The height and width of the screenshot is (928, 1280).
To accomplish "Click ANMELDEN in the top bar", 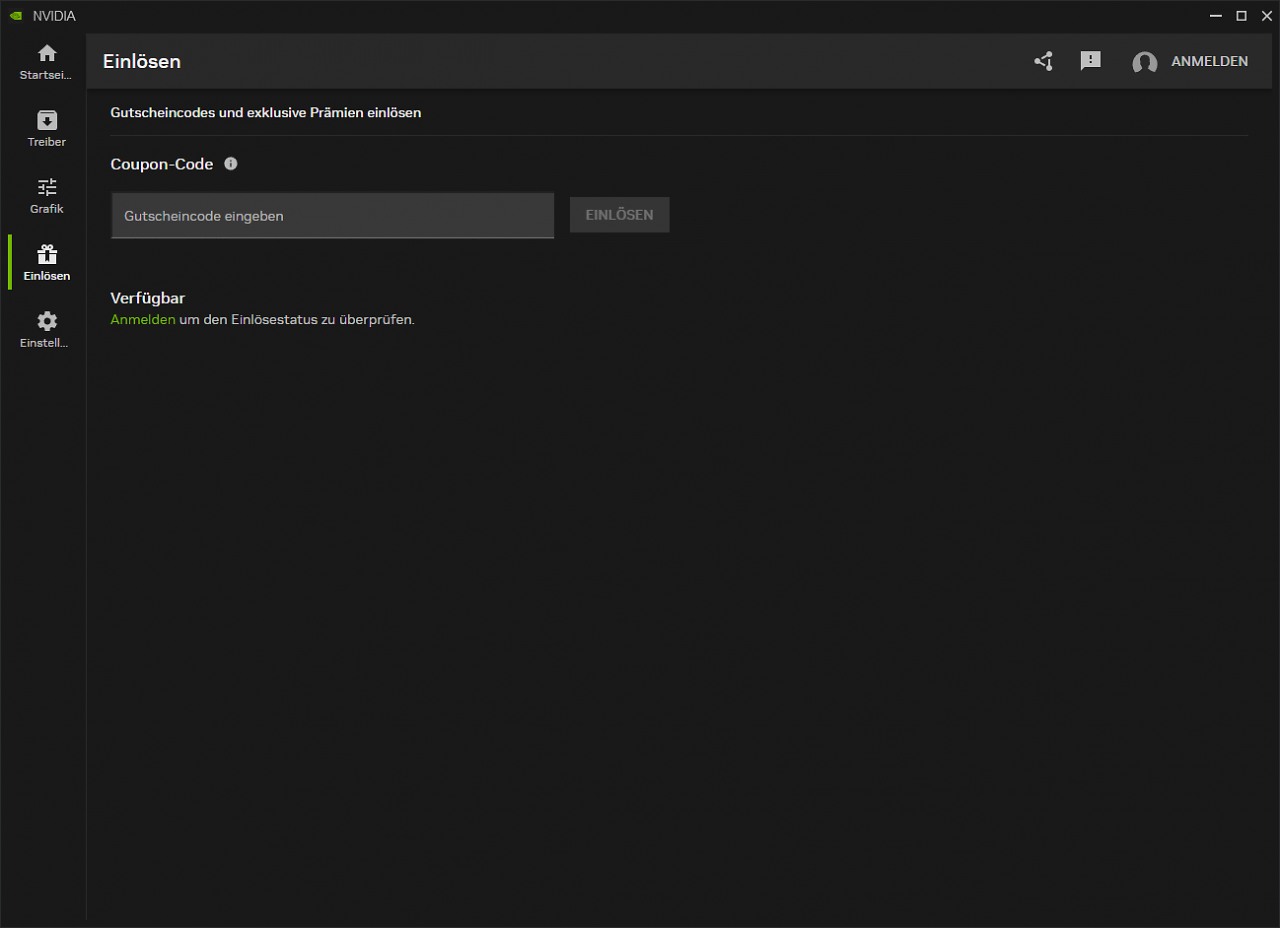I will click(1209, 61).
